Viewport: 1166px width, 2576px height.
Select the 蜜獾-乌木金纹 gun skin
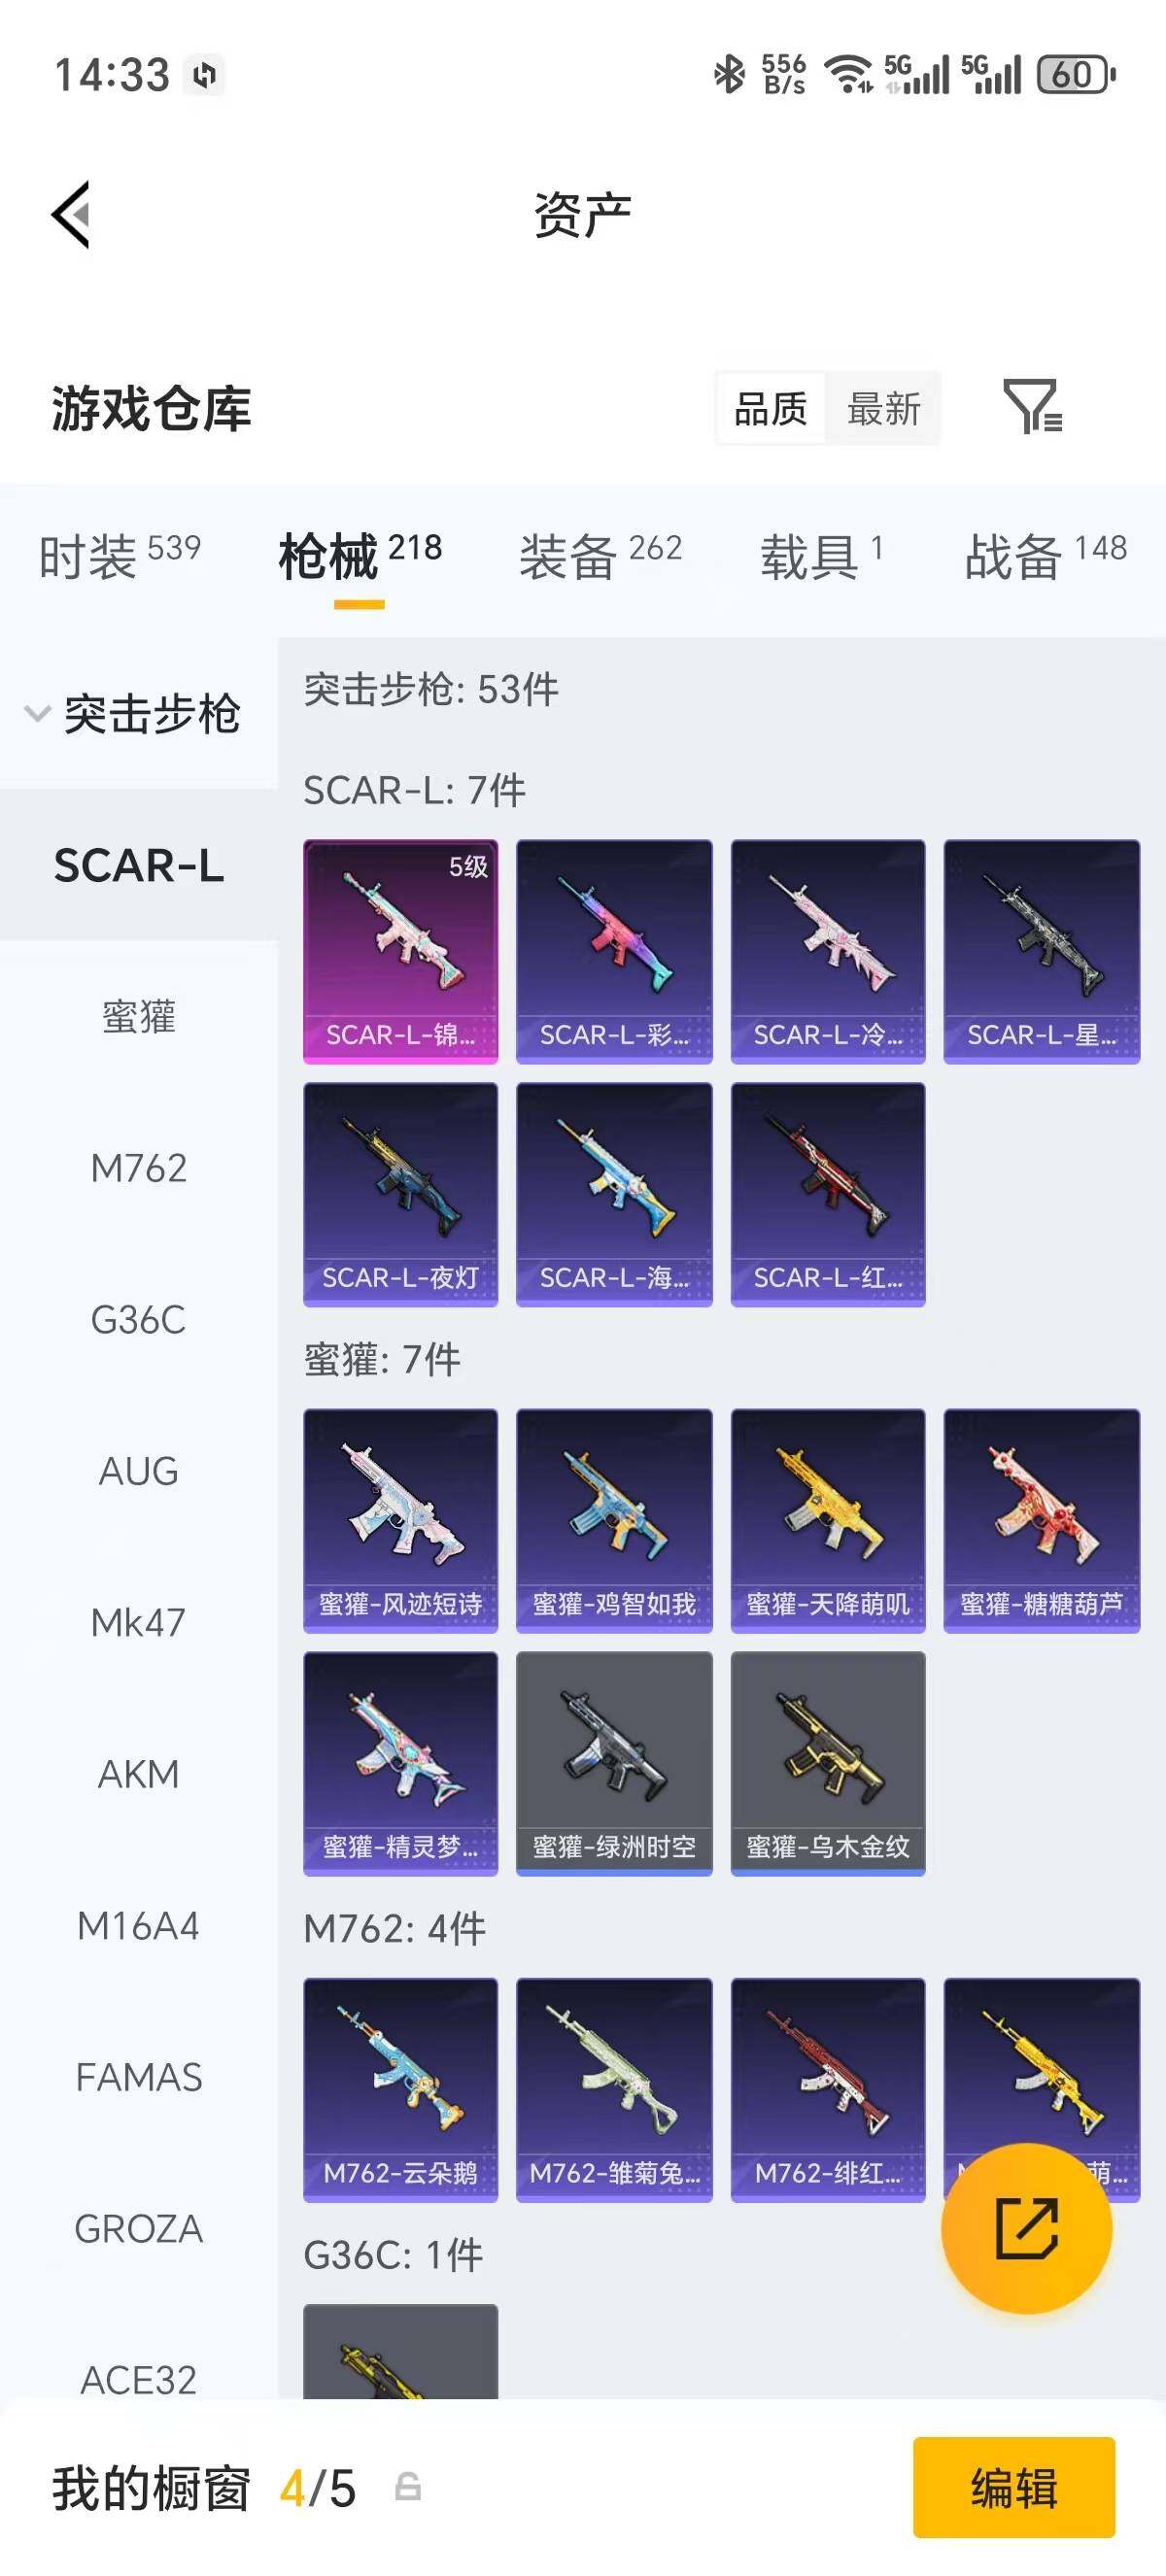tap(827, 1763)
